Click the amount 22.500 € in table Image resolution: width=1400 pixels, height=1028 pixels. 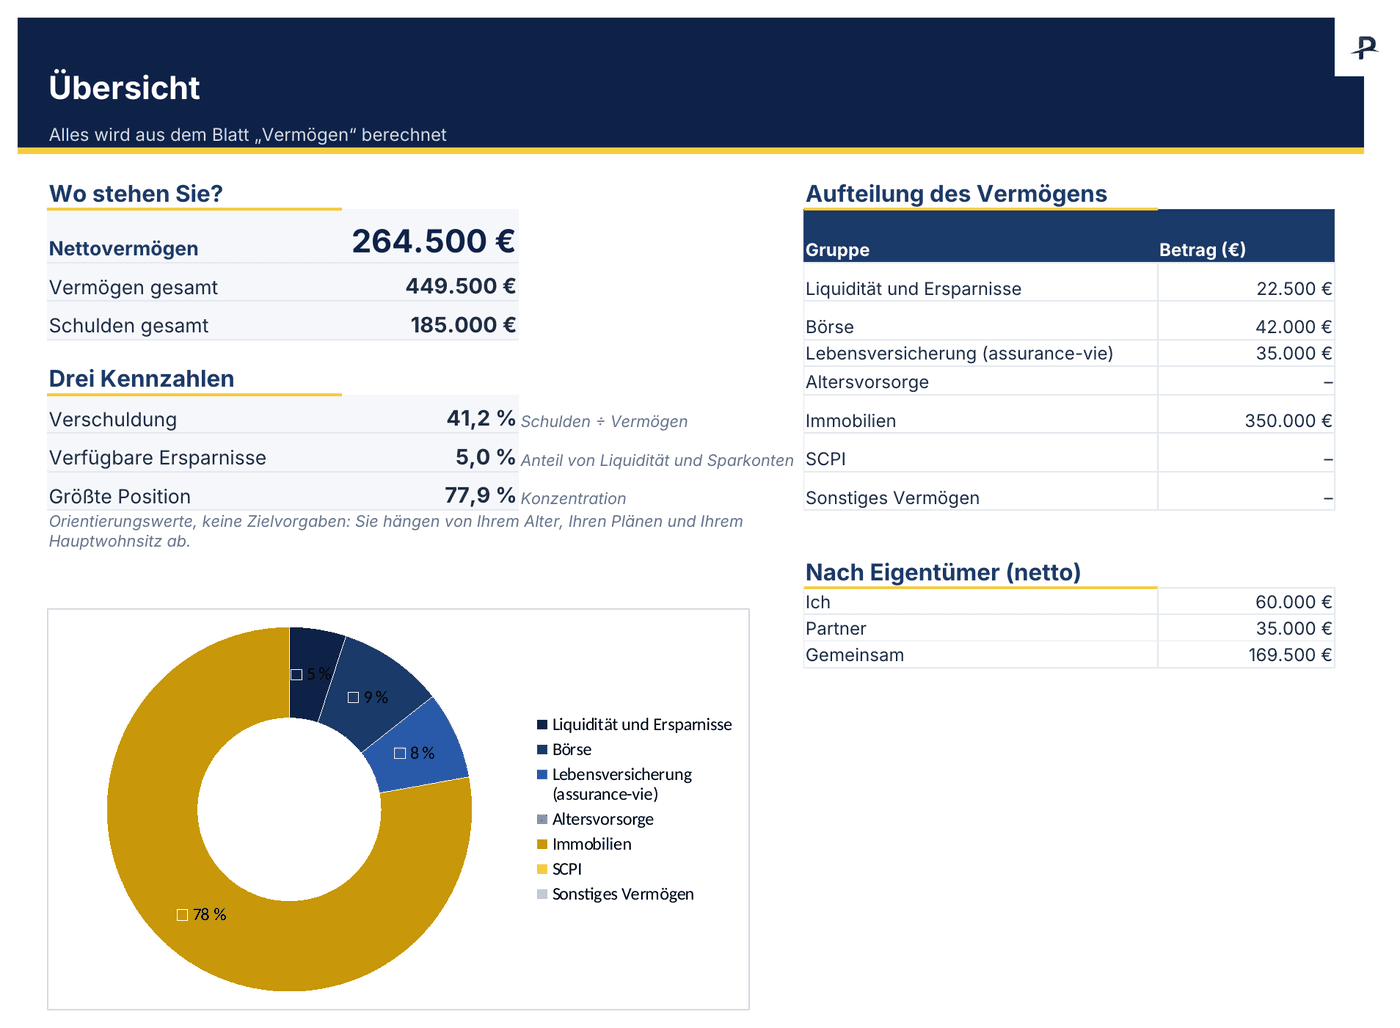tap(1294, 289)
